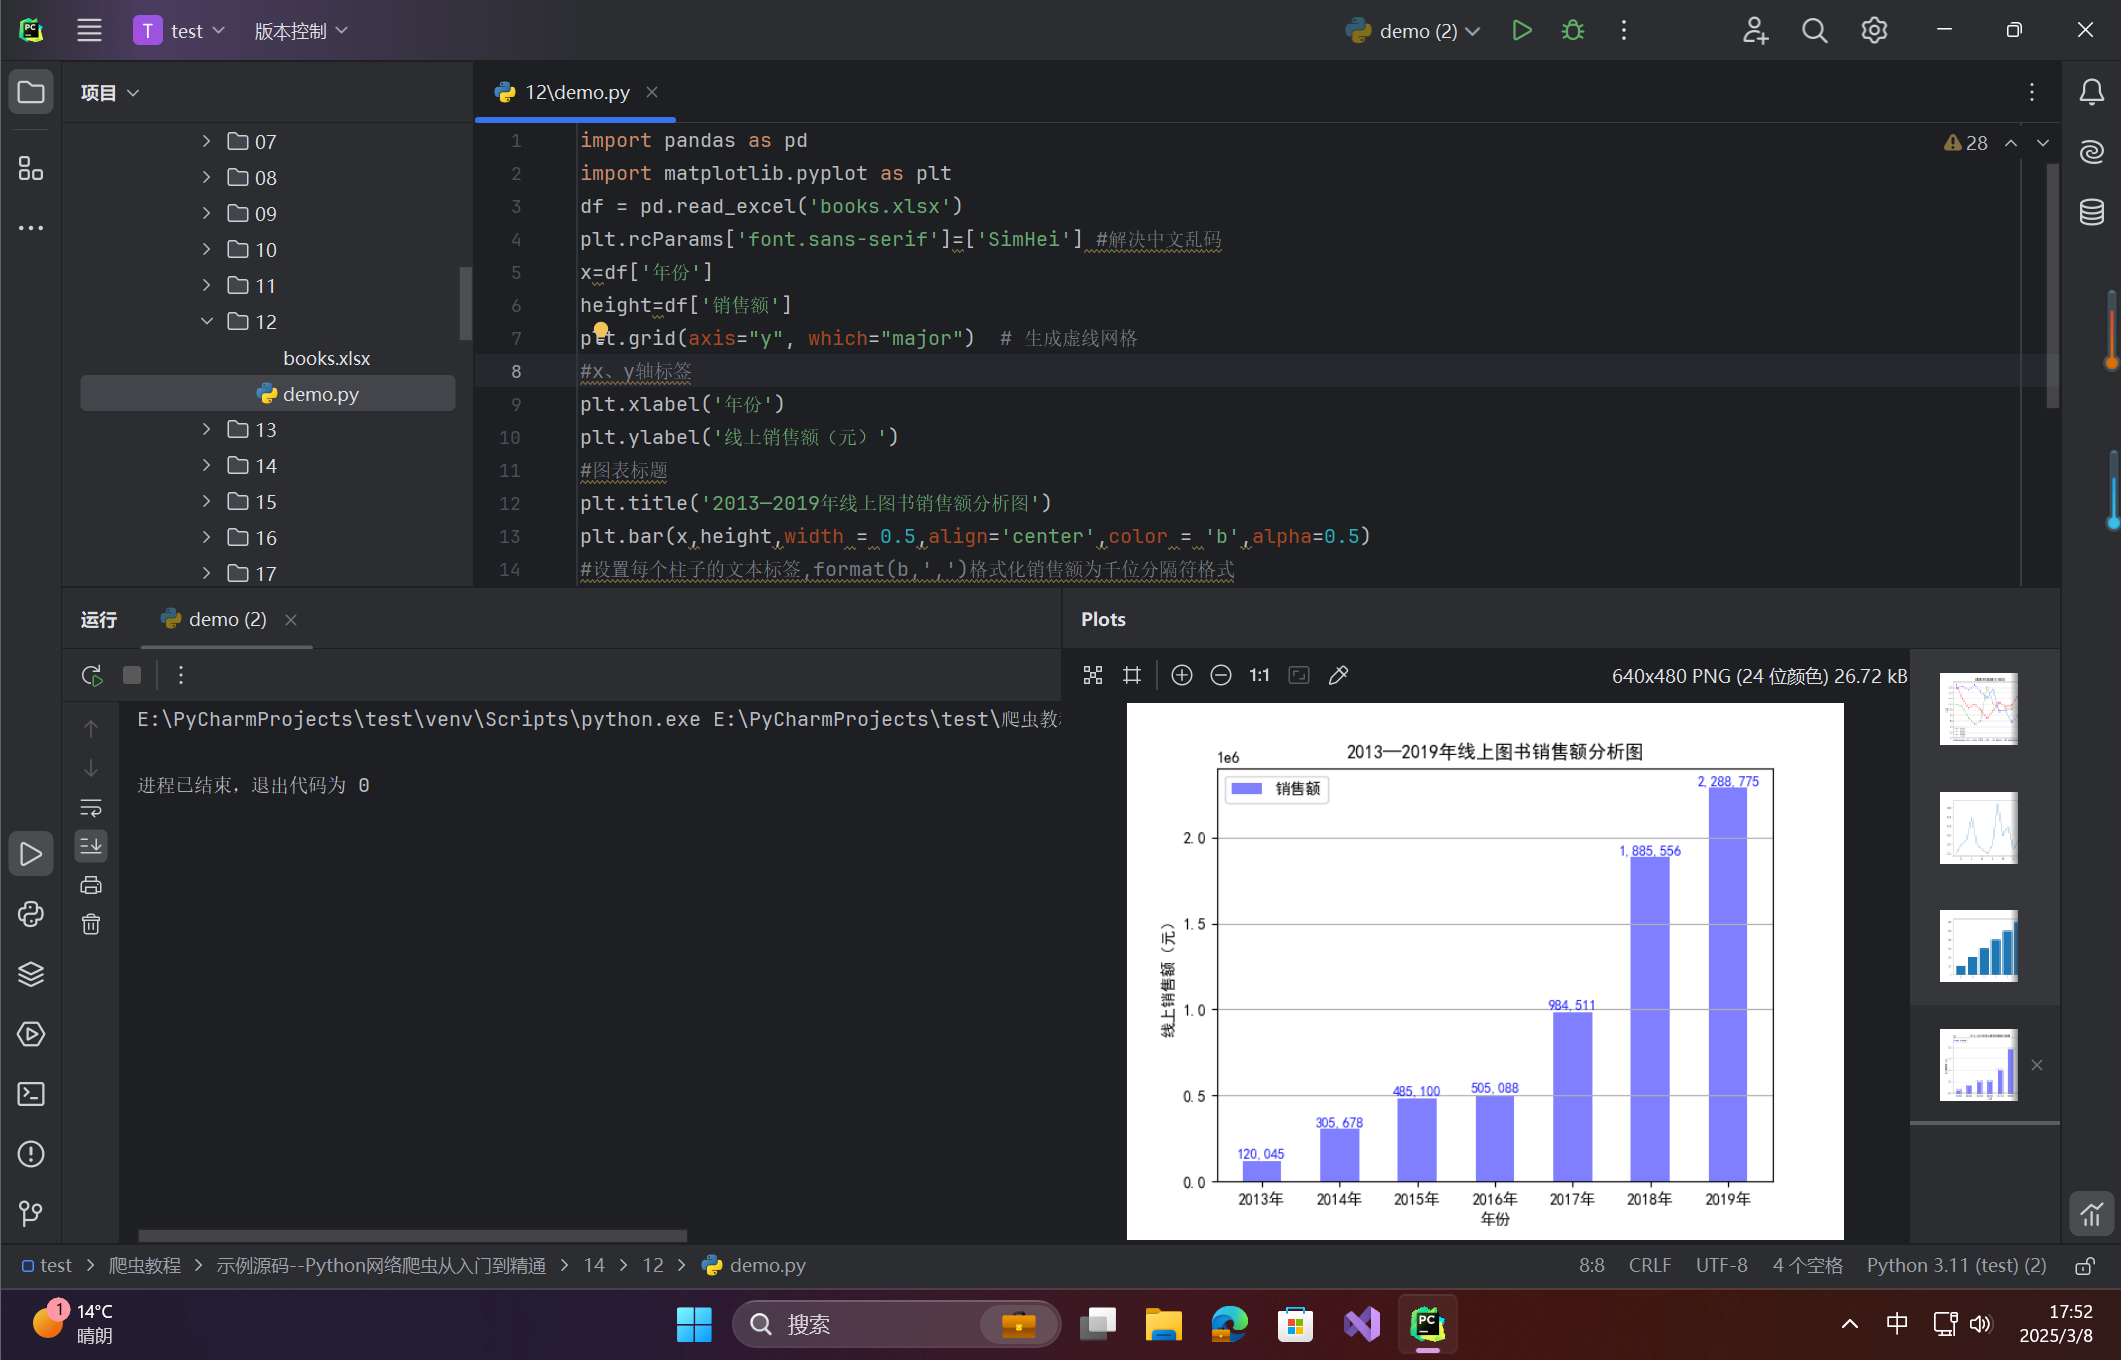Toggle plot grid display icon
Image resolution: width=2121 pixels, height=1360 pixels.
coord(1132,675)
